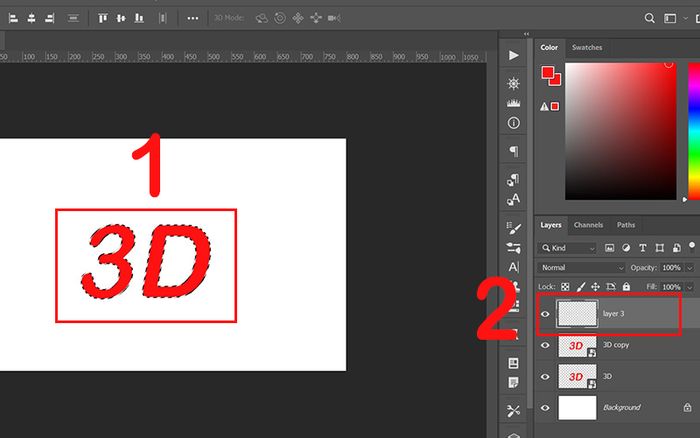Toggle layer filtering on/off switch
The height and width of the screenshot is (438, 700).
(692, 246)
